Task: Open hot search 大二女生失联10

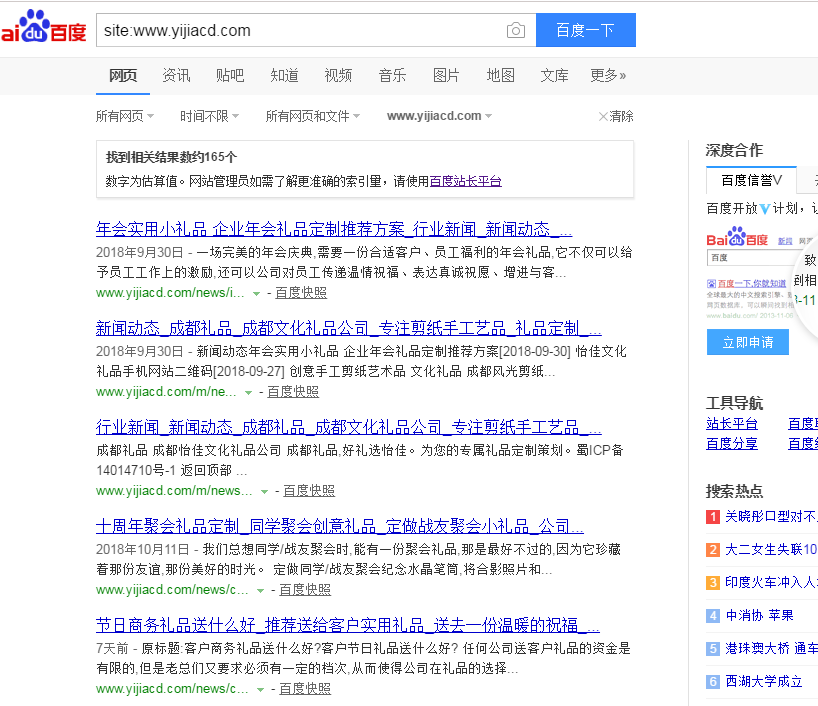Action: pyautogui.click(x=772, y=549)
